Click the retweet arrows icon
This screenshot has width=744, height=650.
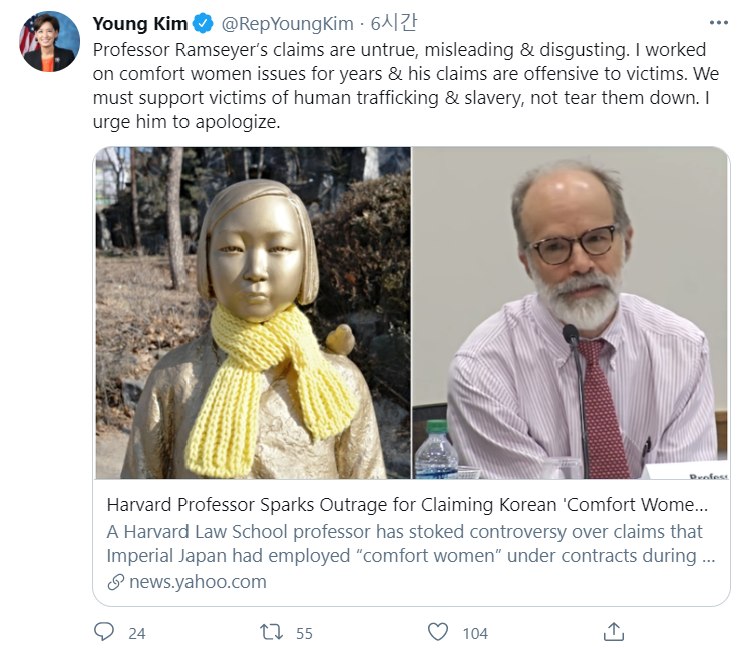tap(271, 632)
